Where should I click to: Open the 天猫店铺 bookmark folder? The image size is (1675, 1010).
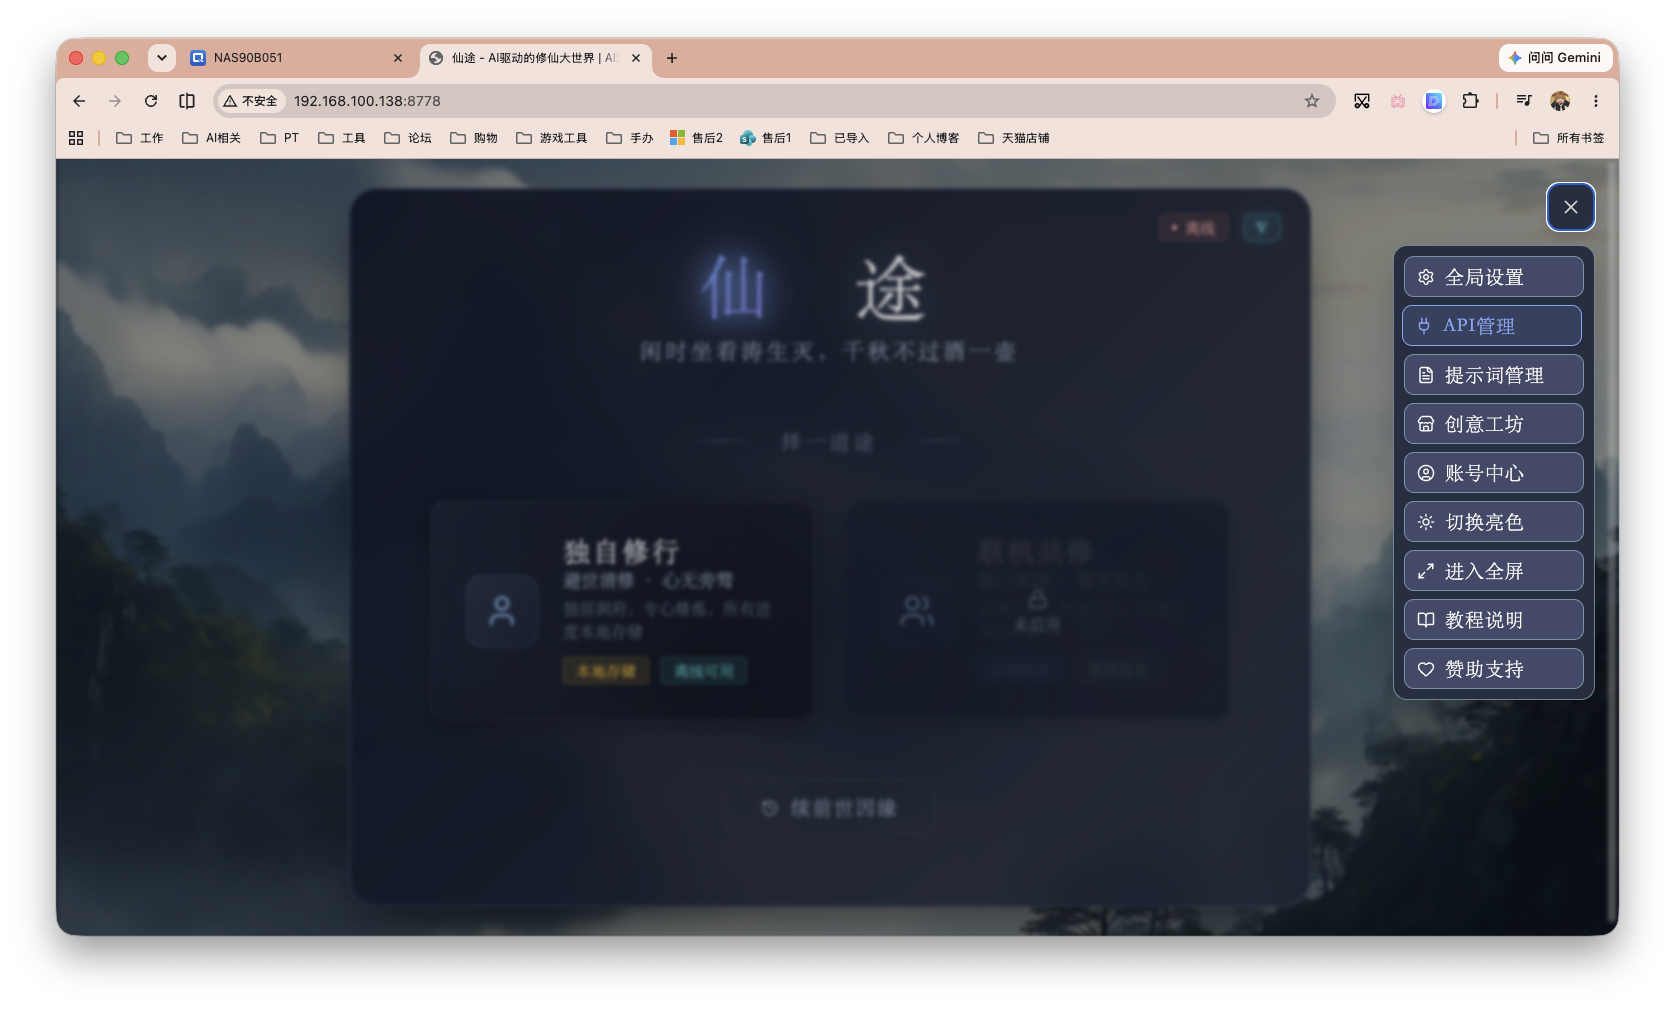(1013, 138)
